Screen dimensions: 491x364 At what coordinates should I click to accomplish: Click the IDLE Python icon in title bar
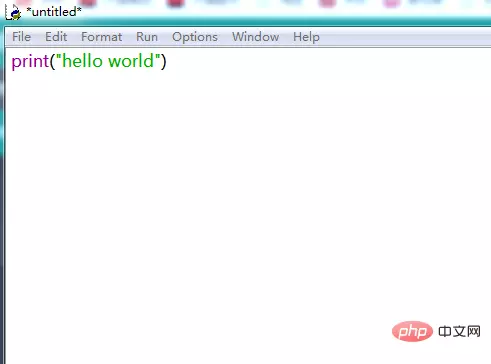tap(13, 12)
